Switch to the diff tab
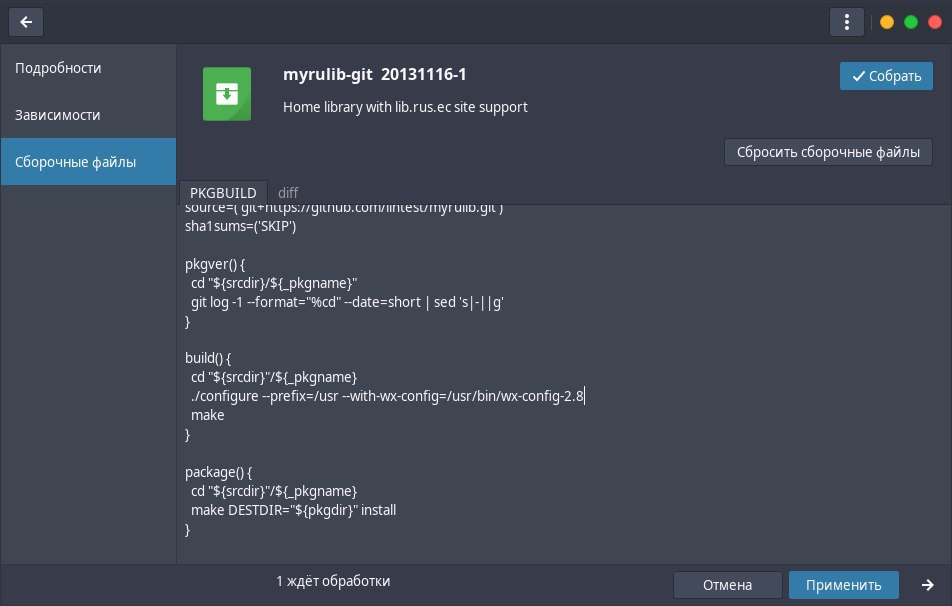 click(x=288, y=192)
